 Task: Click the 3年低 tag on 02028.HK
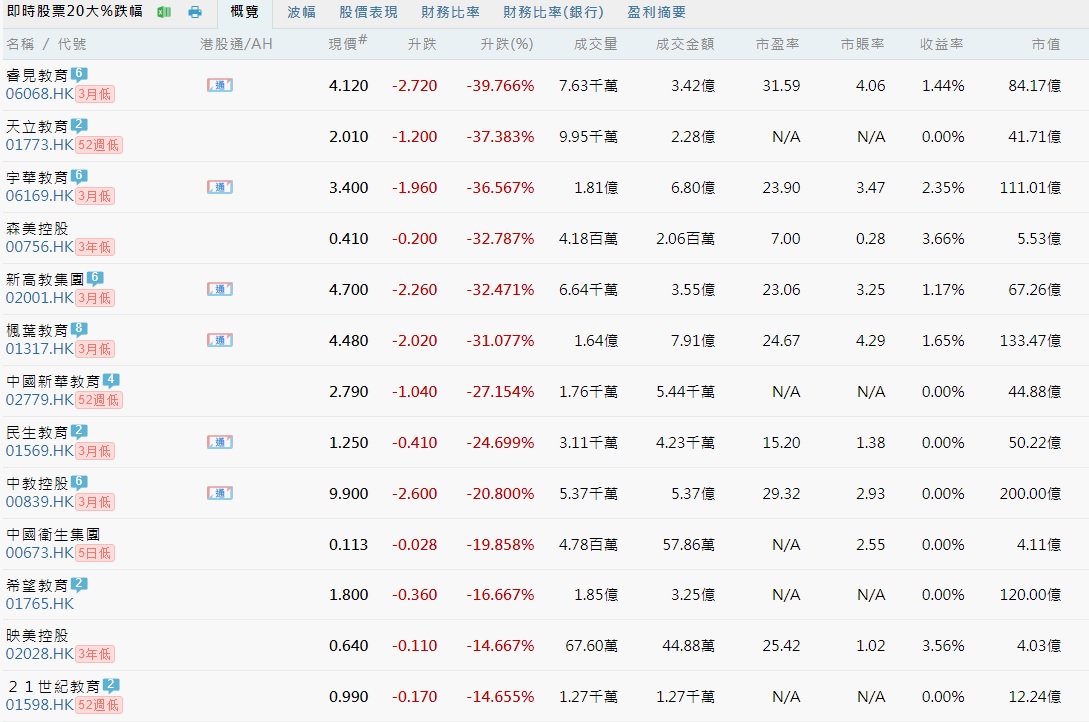coord(94,654)
